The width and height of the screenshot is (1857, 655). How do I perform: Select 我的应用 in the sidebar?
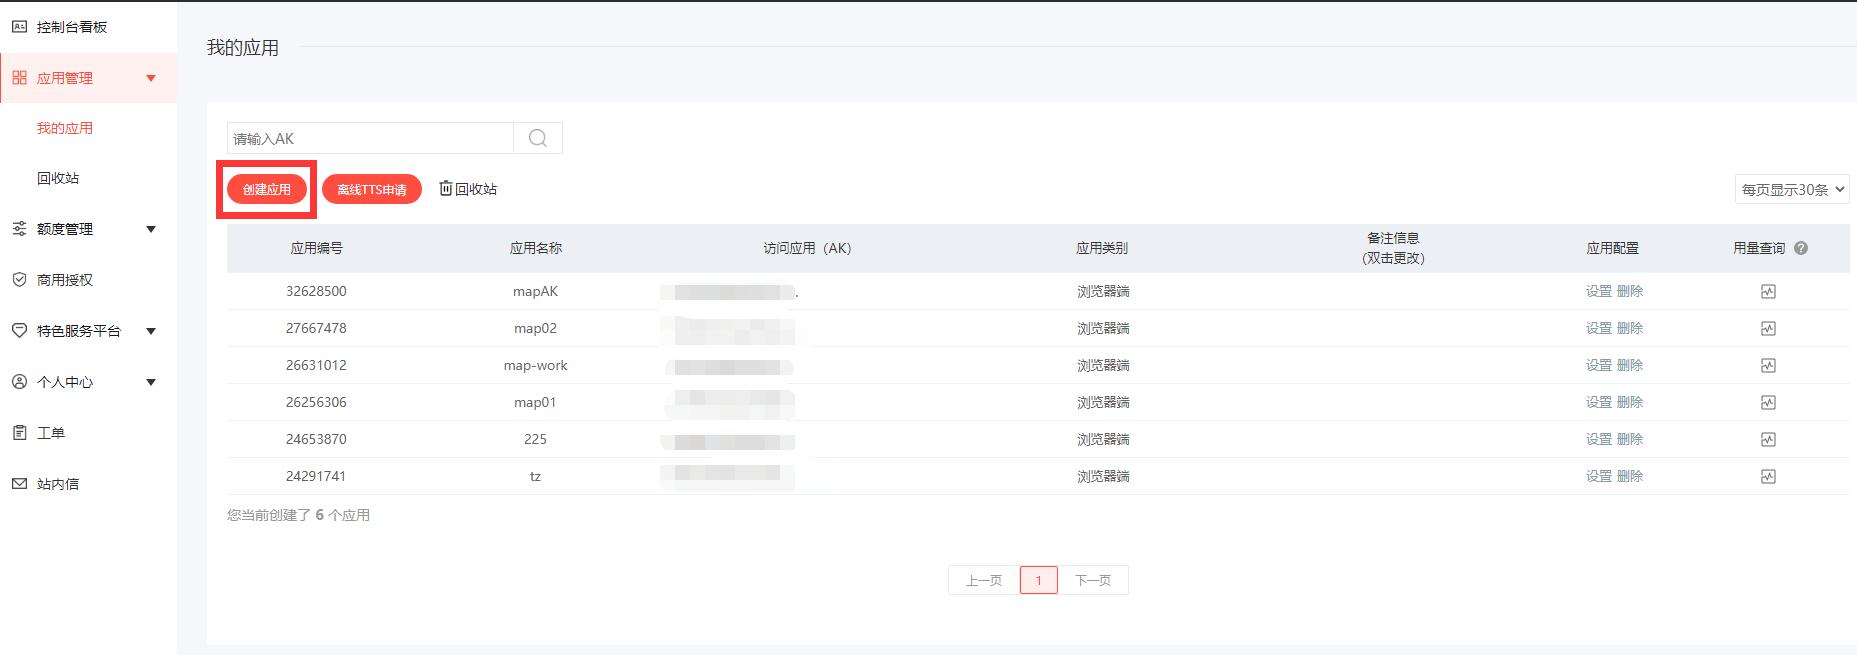[x=65, y=128]
